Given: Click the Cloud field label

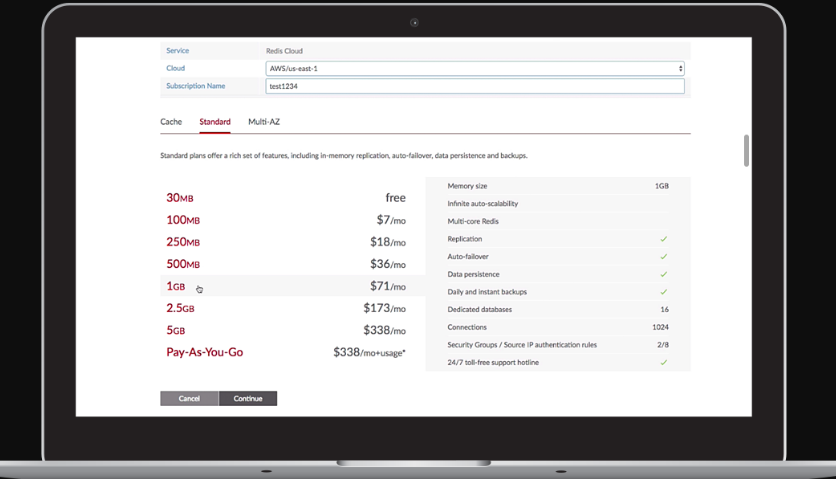Looking at the screenshot, I should pyautogui.click(x=175, y=68).
